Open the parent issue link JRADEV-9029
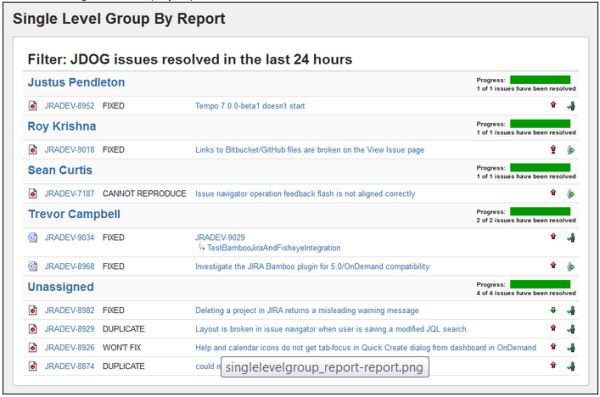600x397 pixels. point(220,237)
